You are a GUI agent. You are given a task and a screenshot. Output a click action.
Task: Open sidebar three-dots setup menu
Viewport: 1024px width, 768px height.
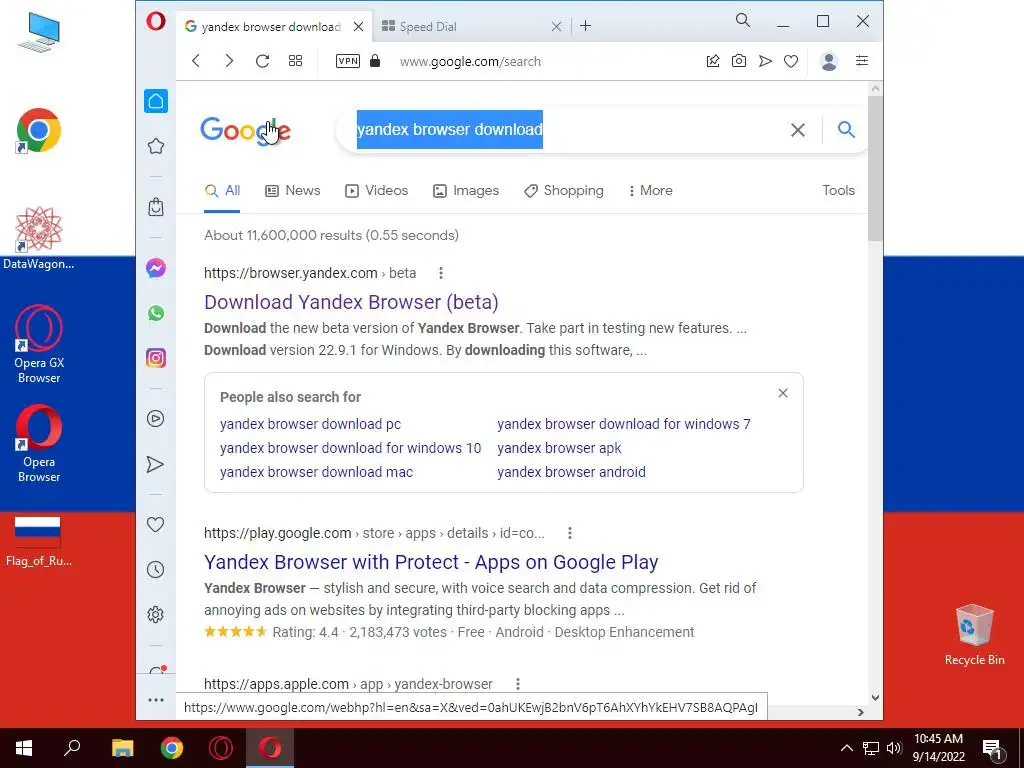coord(155,700)
